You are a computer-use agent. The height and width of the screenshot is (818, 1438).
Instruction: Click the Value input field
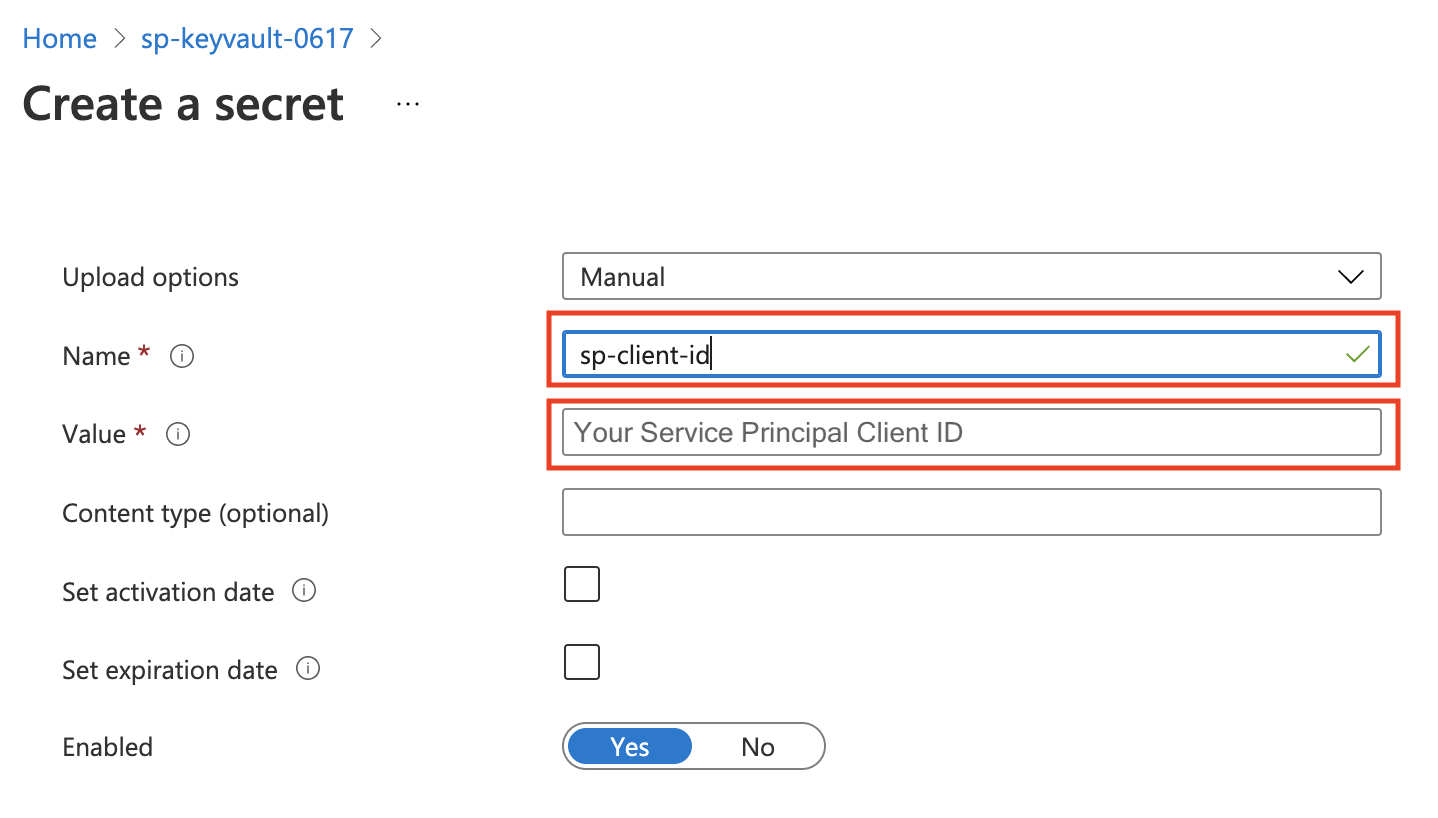tap(971, 432)
